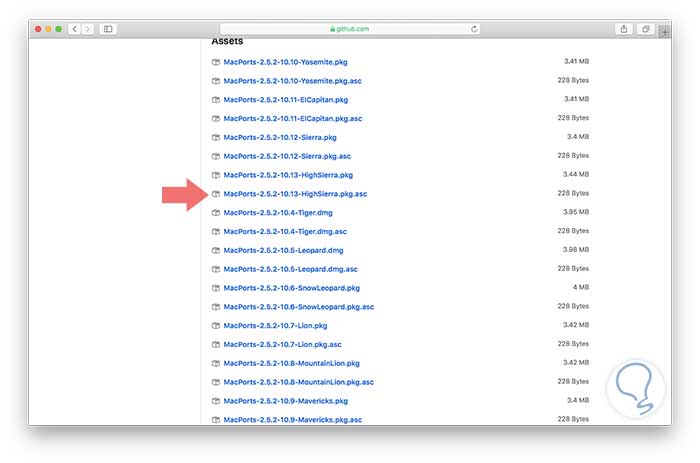Download MacPorts-2.5.2-10.11-ElCapitan.pkg
This screenshot has height=463, width=700.
pos(286,100)
